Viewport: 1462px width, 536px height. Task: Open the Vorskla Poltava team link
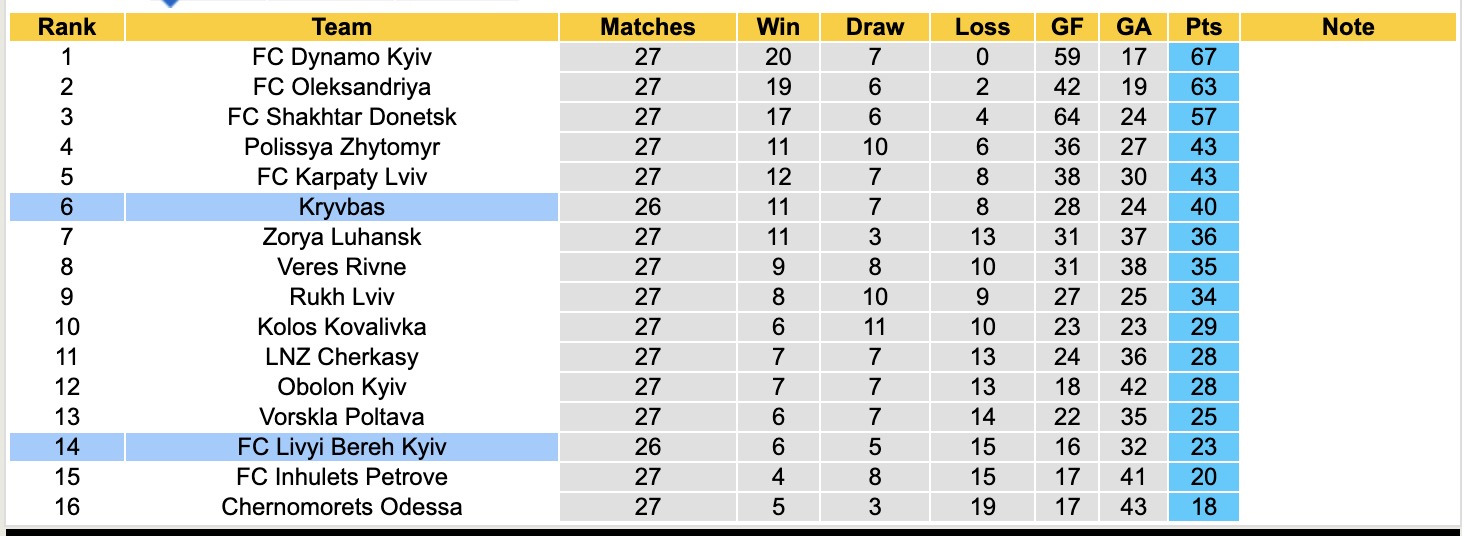[342, 417]
